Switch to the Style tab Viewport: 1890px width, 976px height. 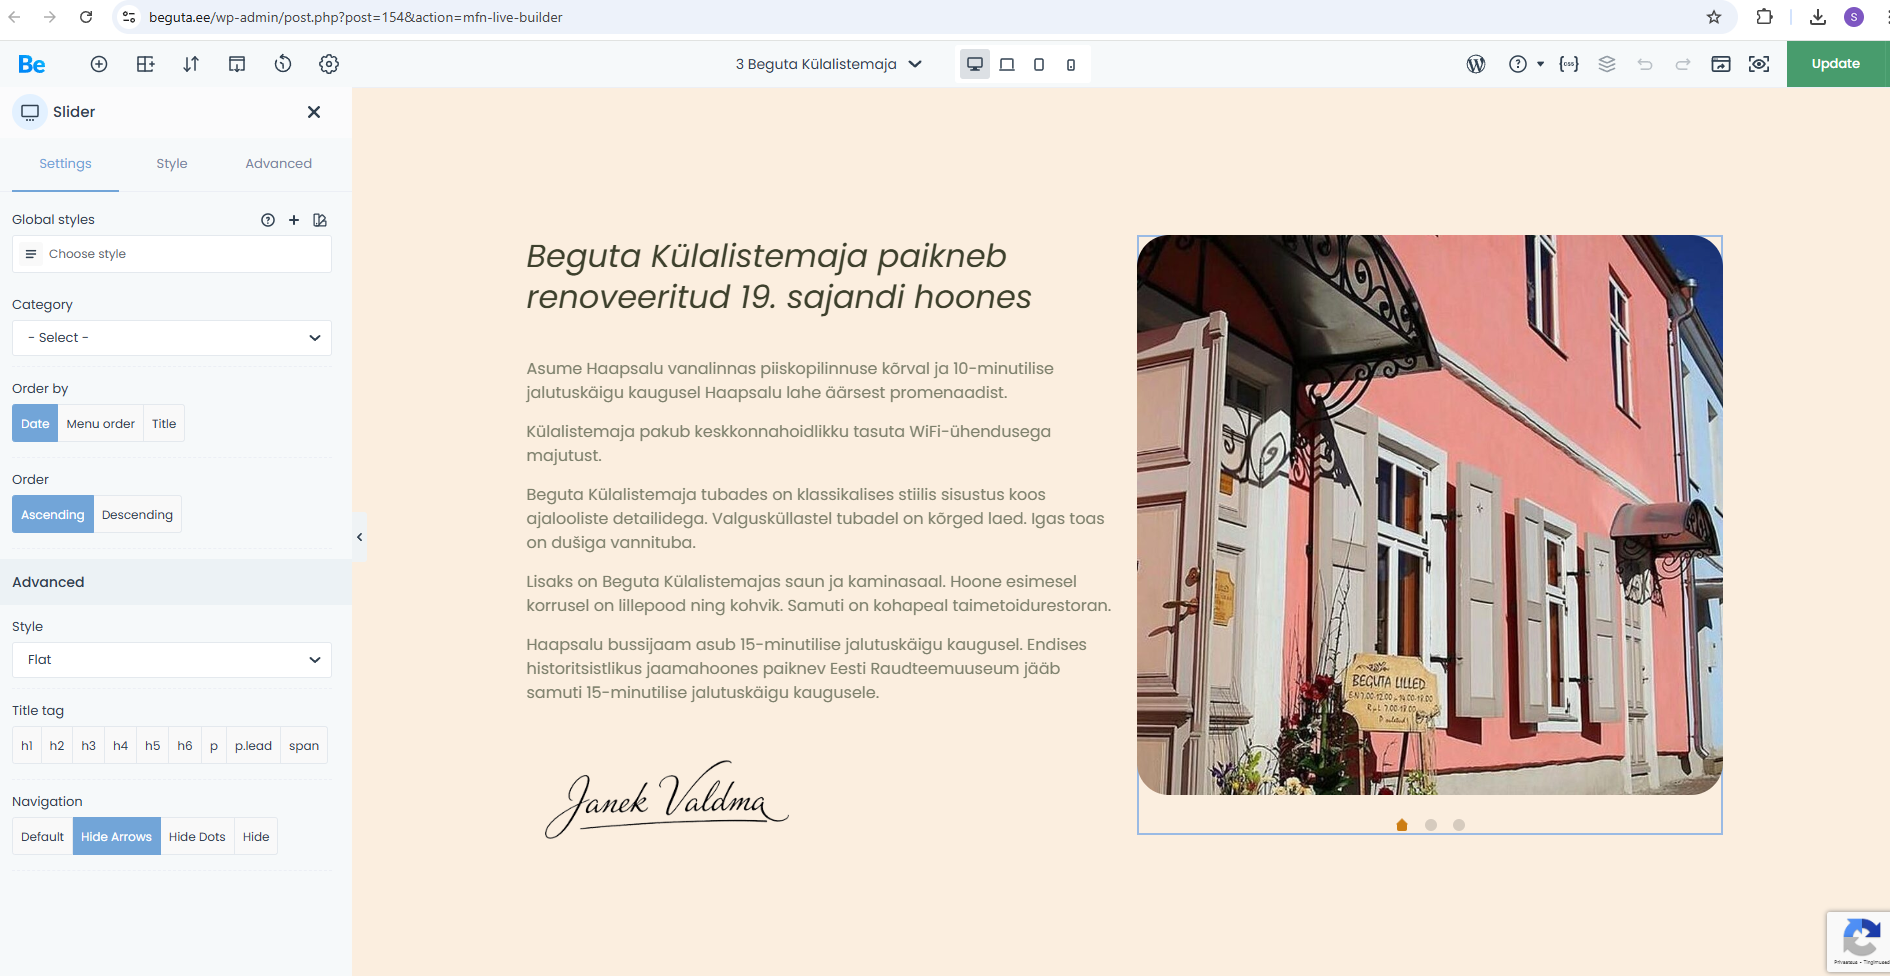[x=172, y=164]
